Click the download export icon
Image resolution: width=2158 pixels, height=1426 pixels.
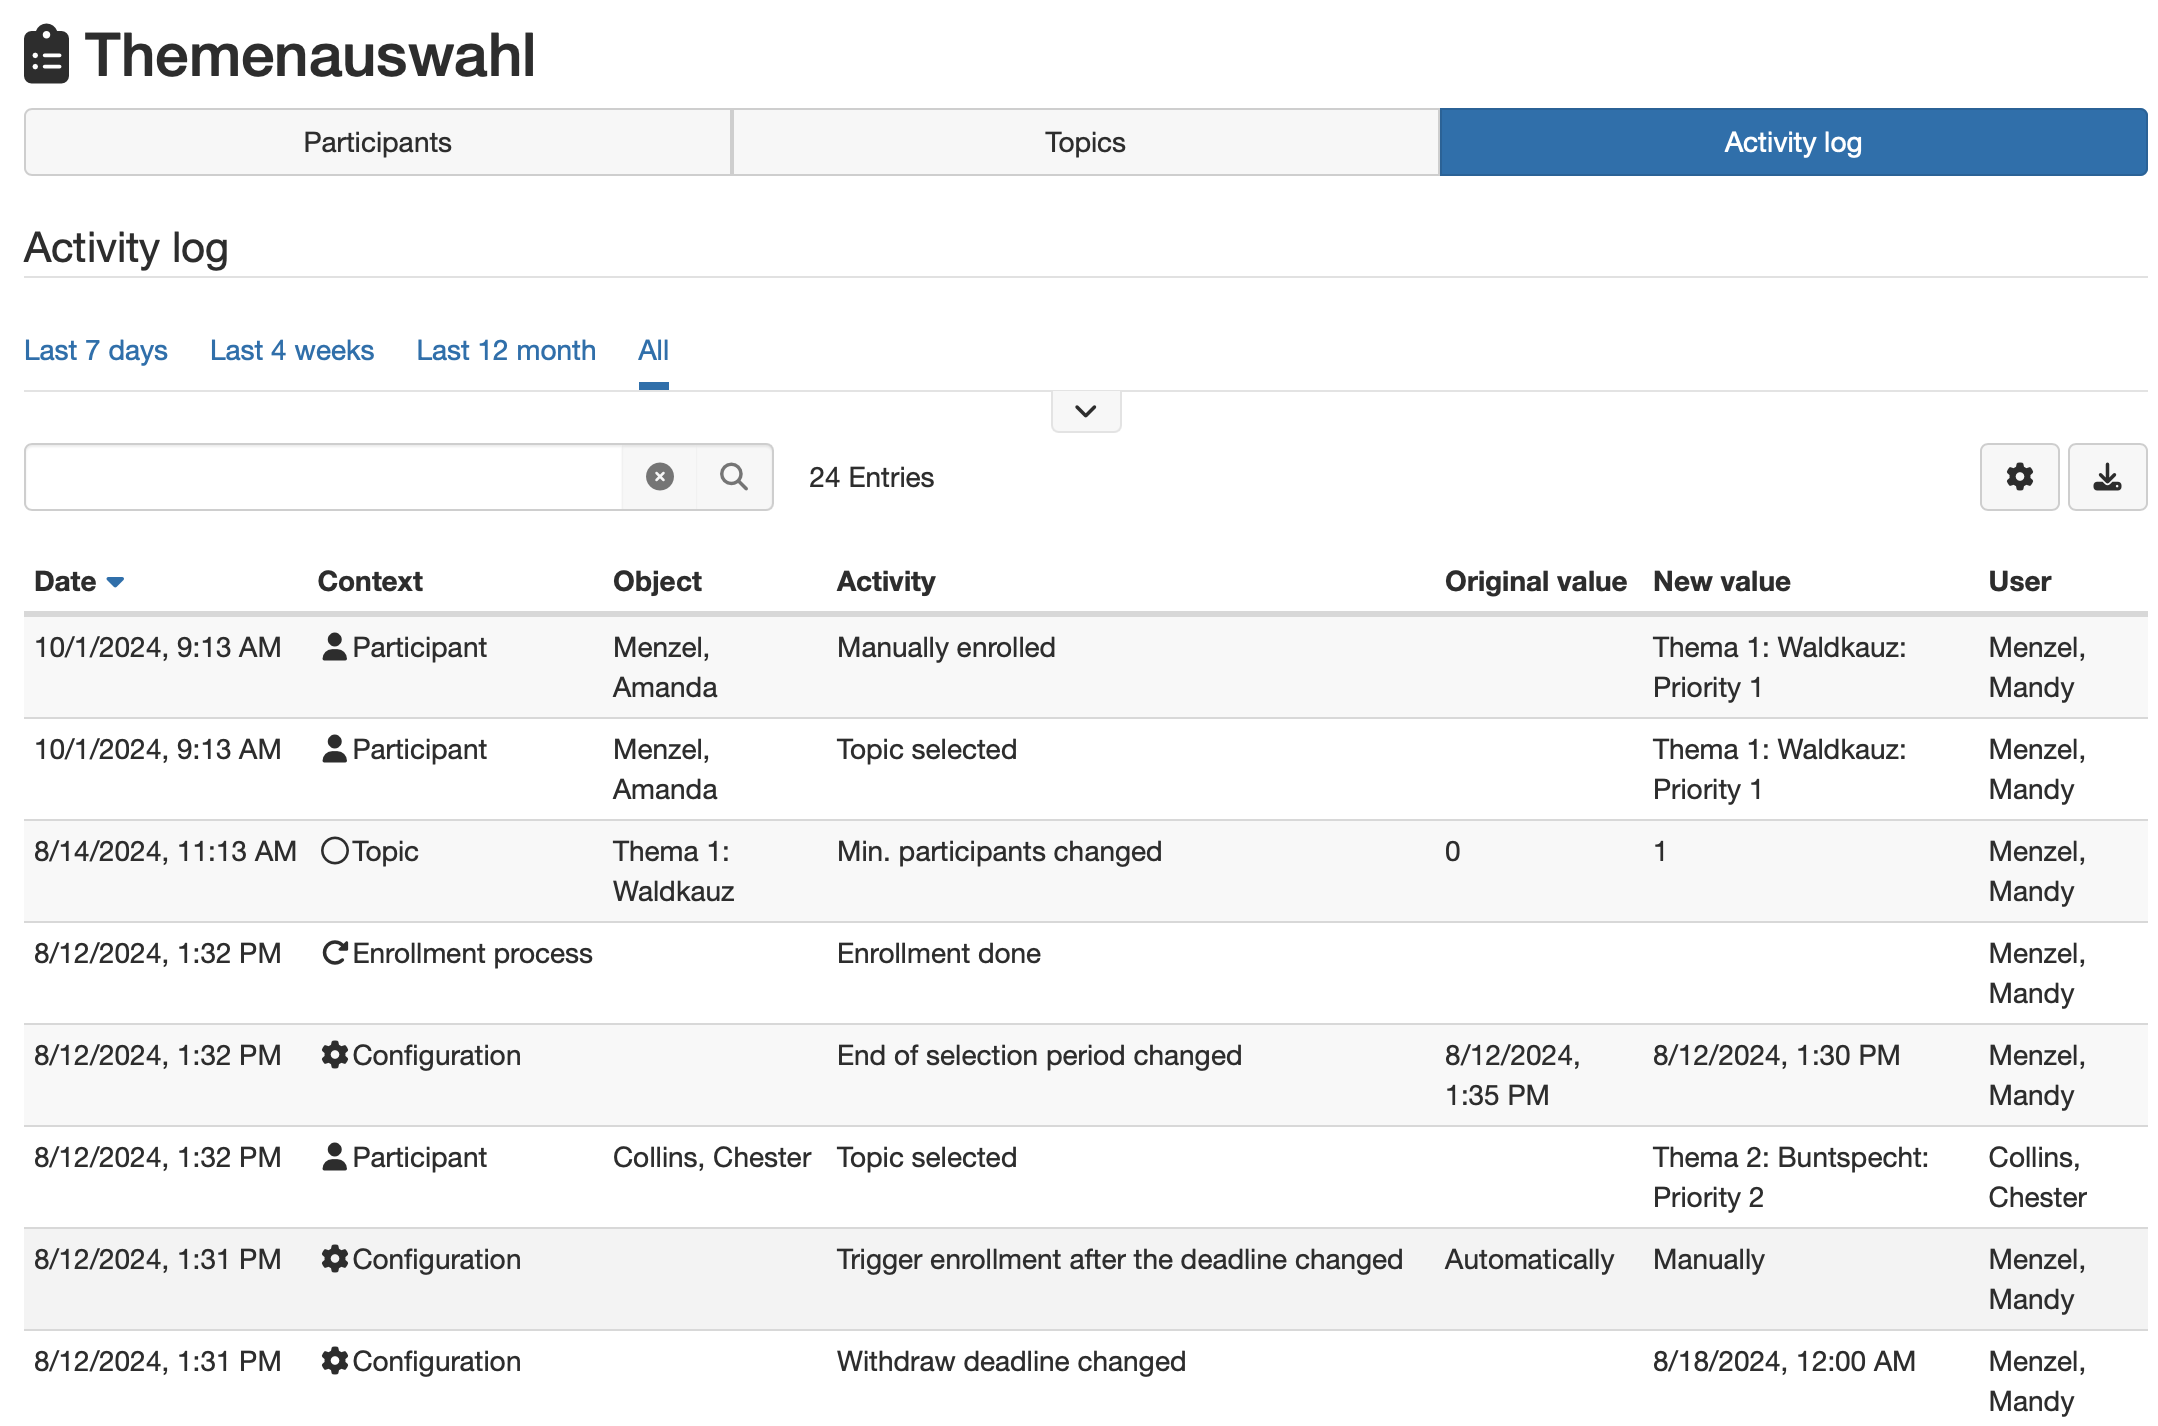(2107, 477)
